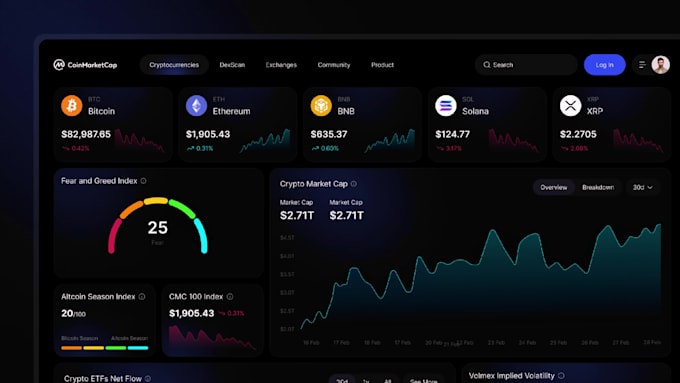Click the Ethereum sparkline chart

[265, 141]
